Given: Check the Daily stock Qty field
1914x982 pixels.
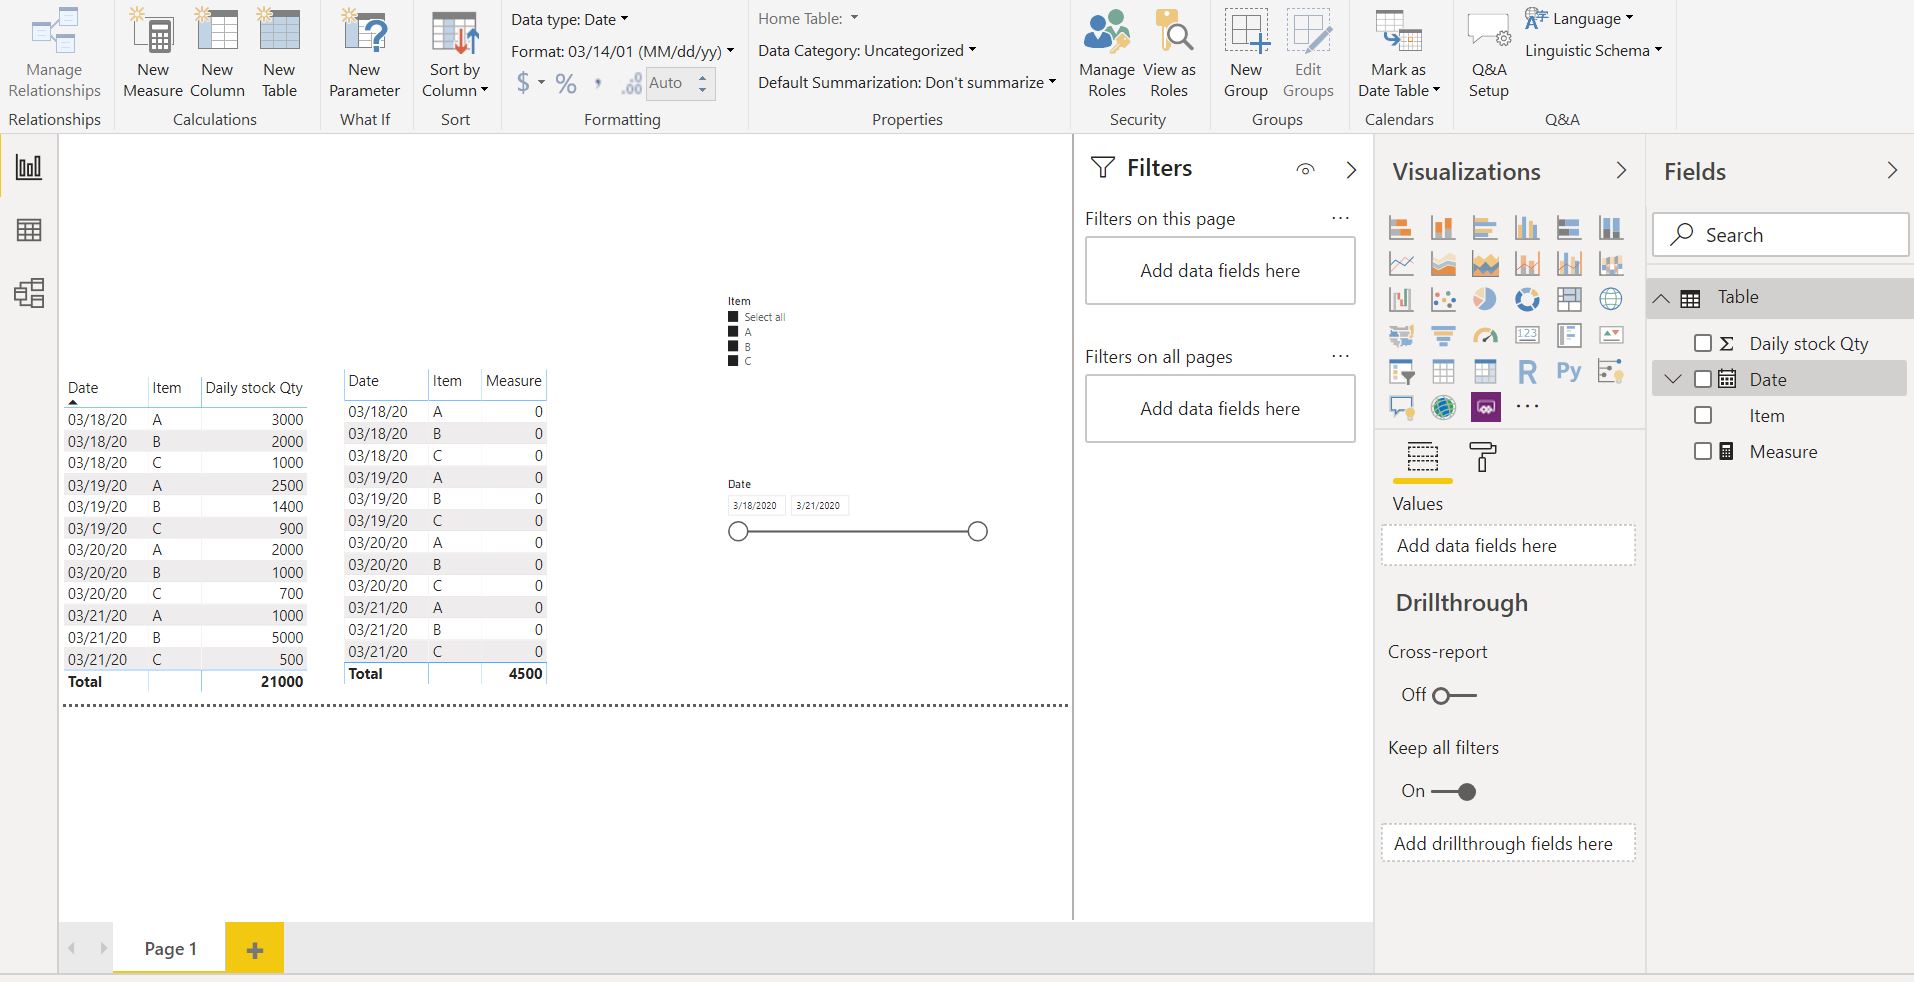Looking at the screenshot, I should 1703,343.
